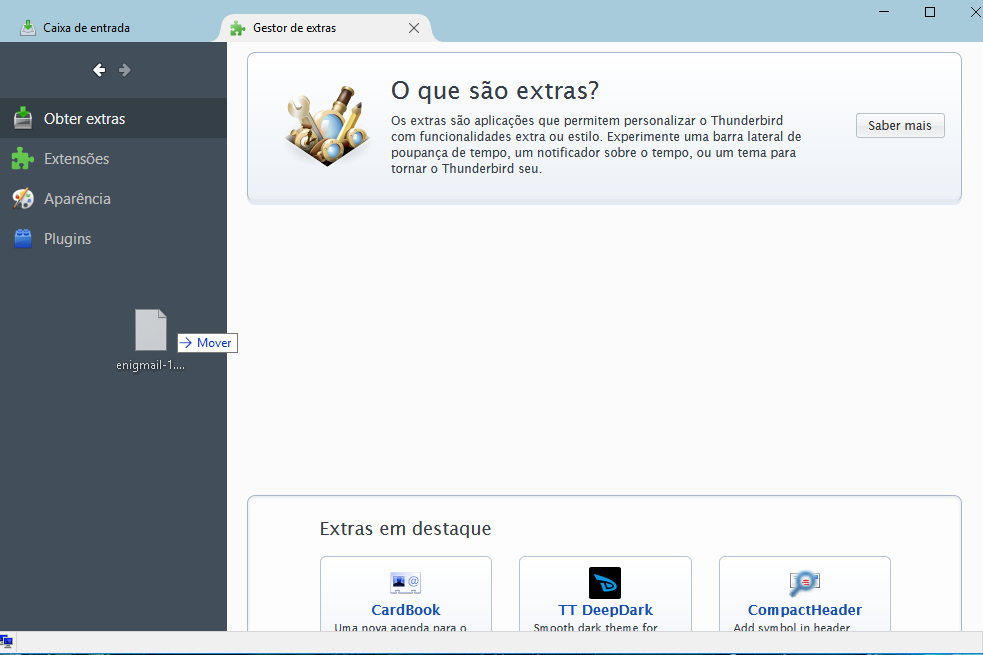The image size is (983, 655).
Task: Click the 'Extras em destaque' heading
Action: 405,528
